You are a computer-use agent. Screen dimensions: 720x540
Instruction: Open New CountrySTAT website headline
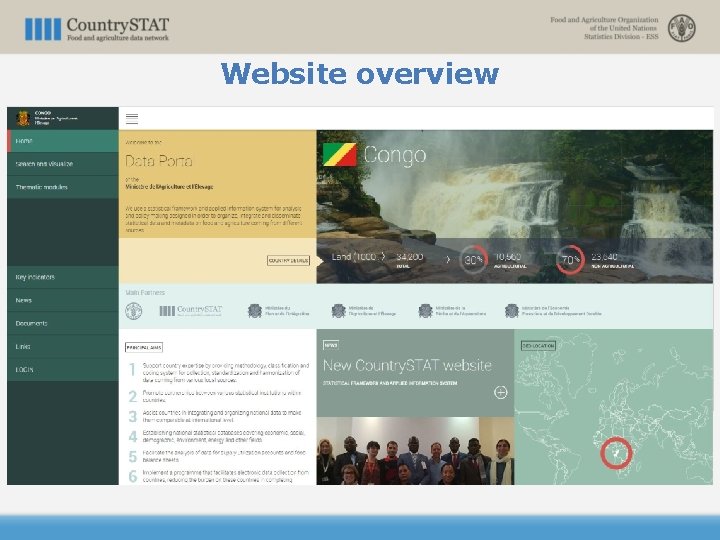tap(407, 366)
